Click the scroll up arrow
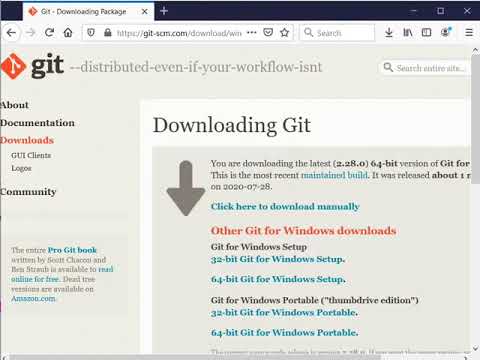 pos(476,50)
